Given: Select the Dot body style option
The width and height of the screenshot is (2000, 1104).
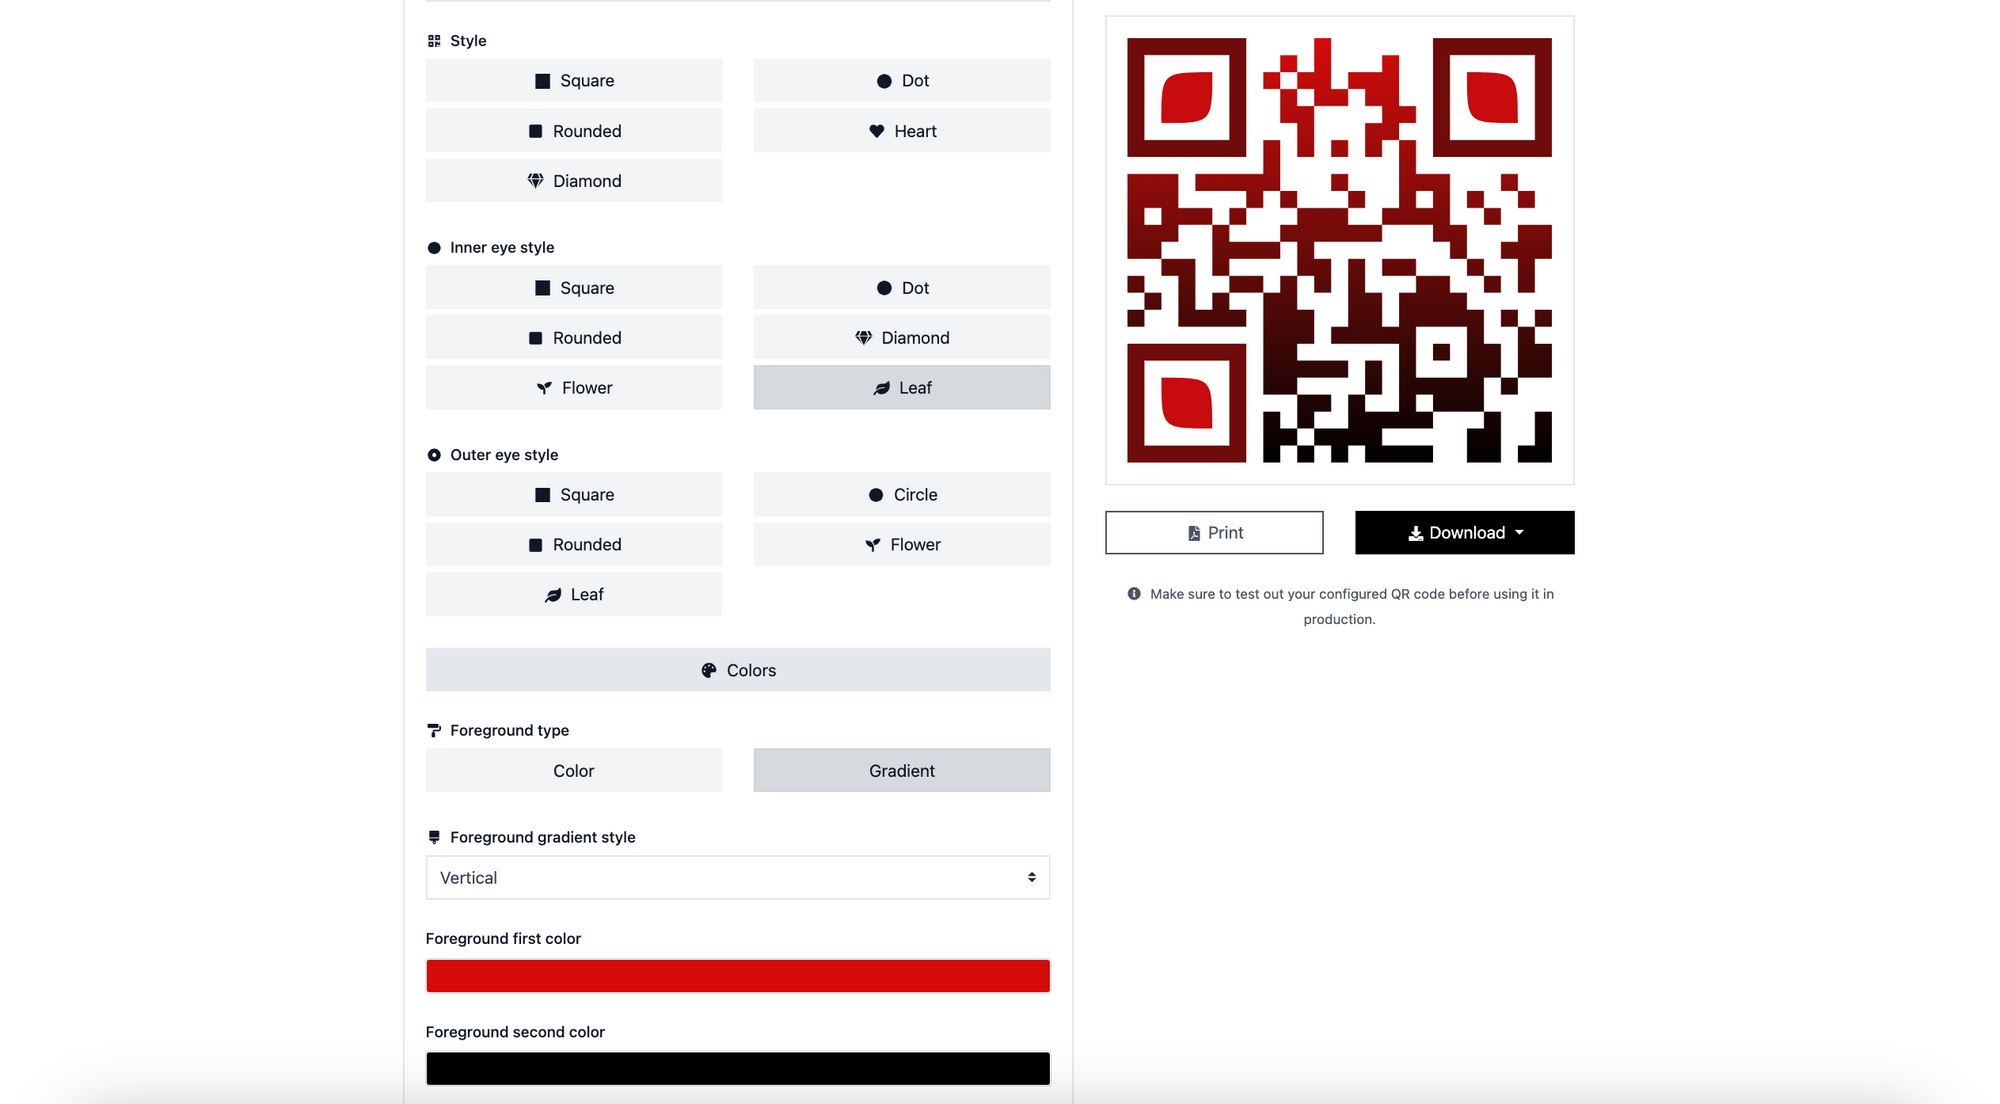Looking at the screenshot, I should 901,80.
